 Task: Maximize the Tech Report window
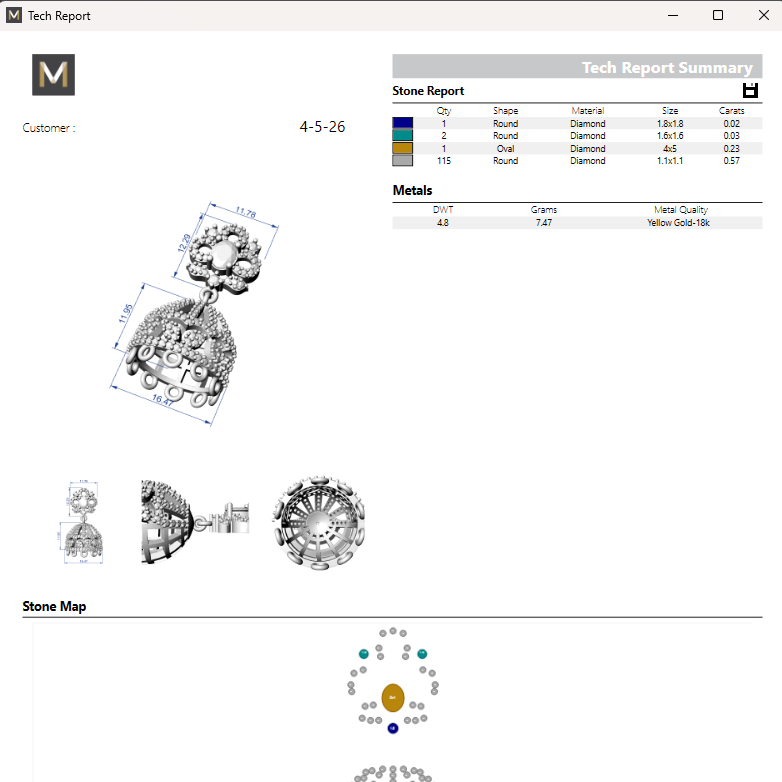click(x=718, y=15)
